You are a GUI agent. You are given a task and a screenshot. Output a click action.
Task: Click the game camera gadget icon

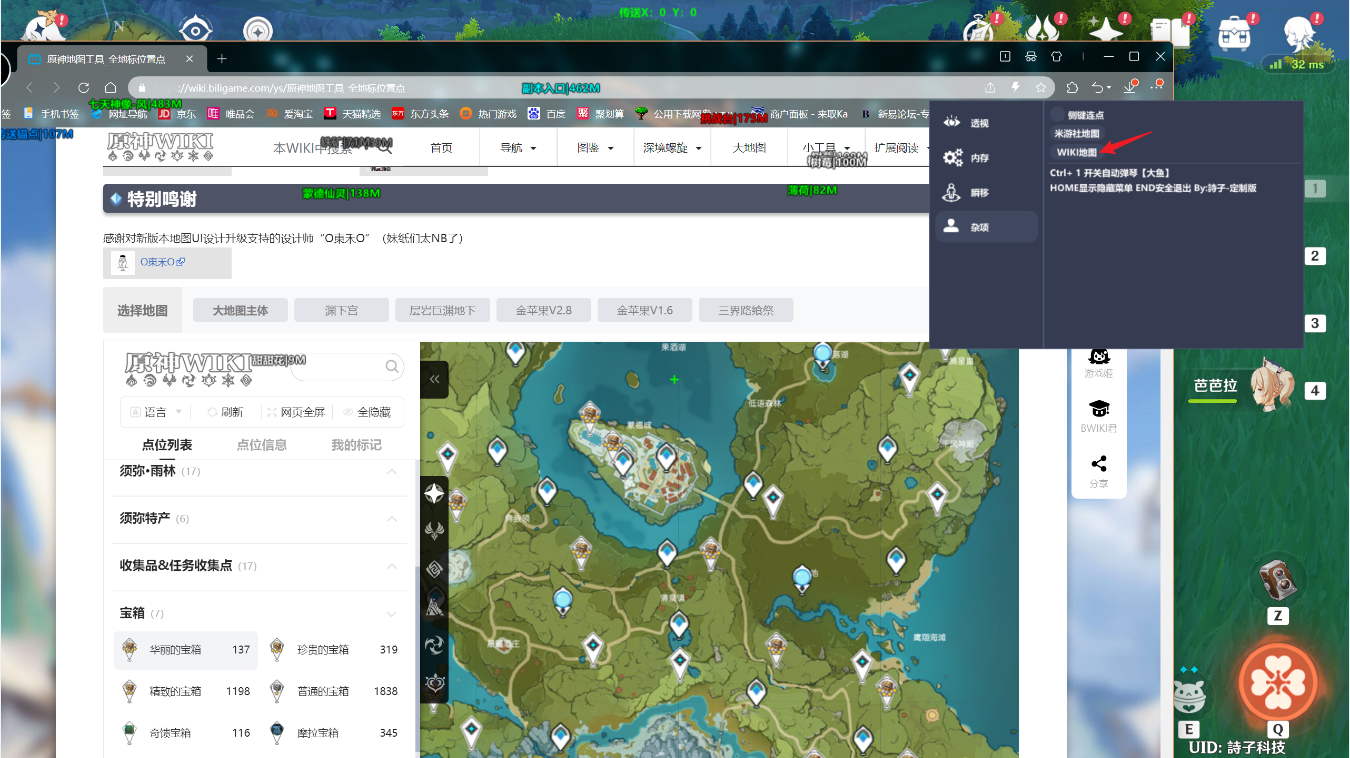click(1277, 579)
